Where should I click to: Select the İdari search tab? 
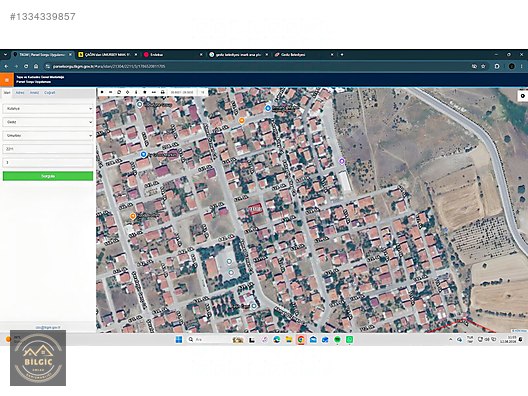tap(7, 93)
